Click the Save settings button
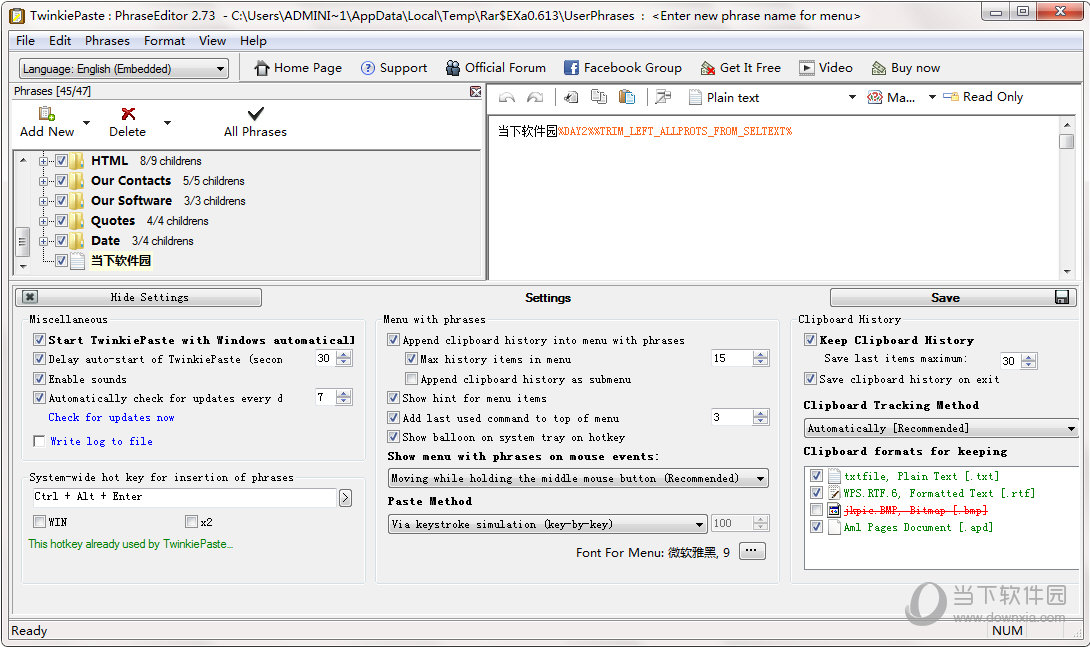1090x647 pixels. coord(953,297)
